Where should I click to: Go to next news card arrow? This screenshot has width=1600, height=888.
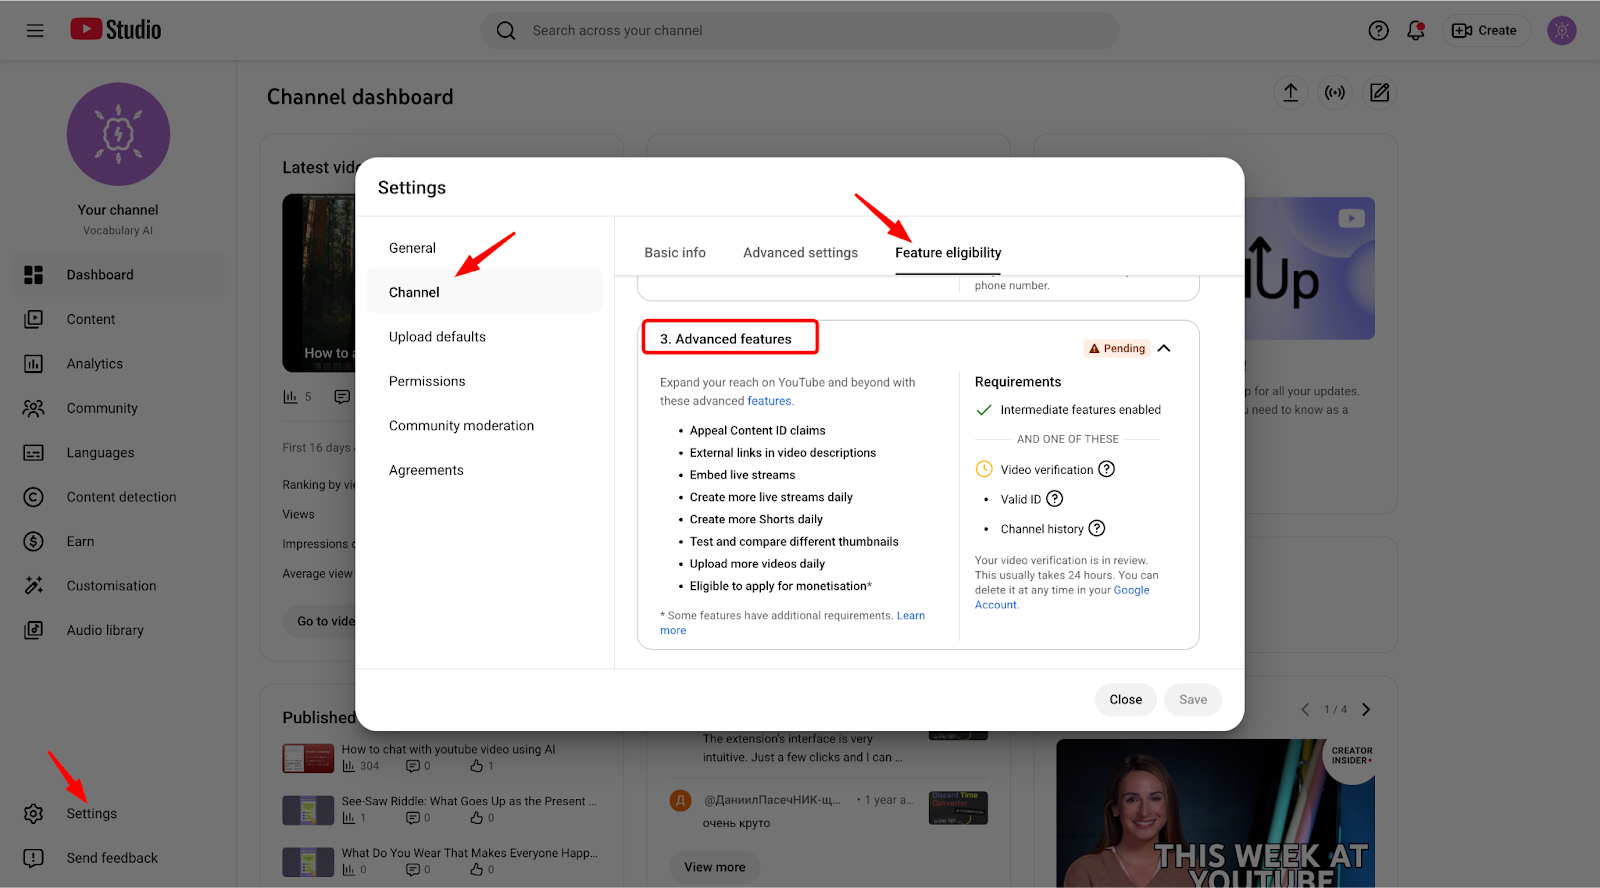(1366, 710)
